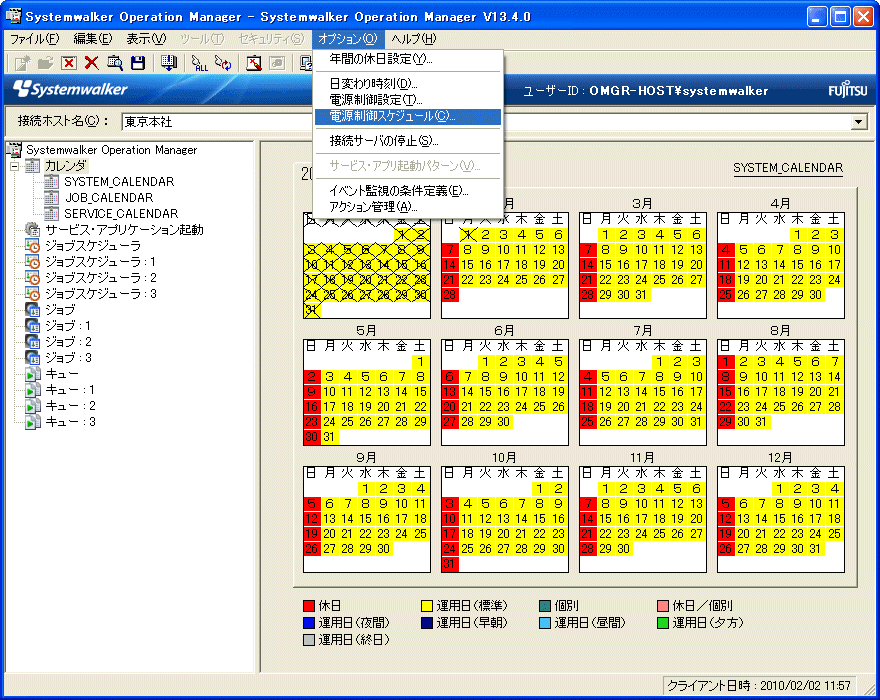Select day 1 in the 8月 calendar
This screenshot has width=880, height=700.
[x=726, y=362]
